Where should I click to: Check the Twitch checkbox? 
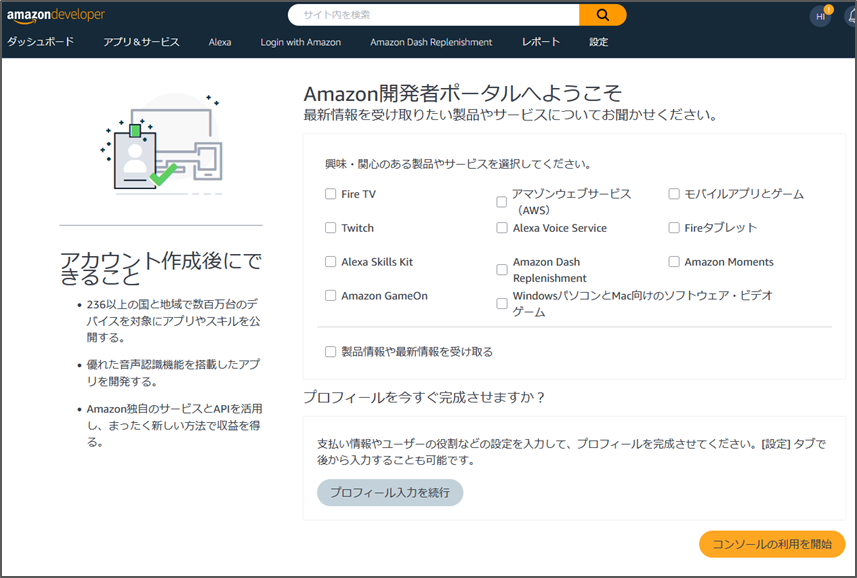[x=330, y=228]
